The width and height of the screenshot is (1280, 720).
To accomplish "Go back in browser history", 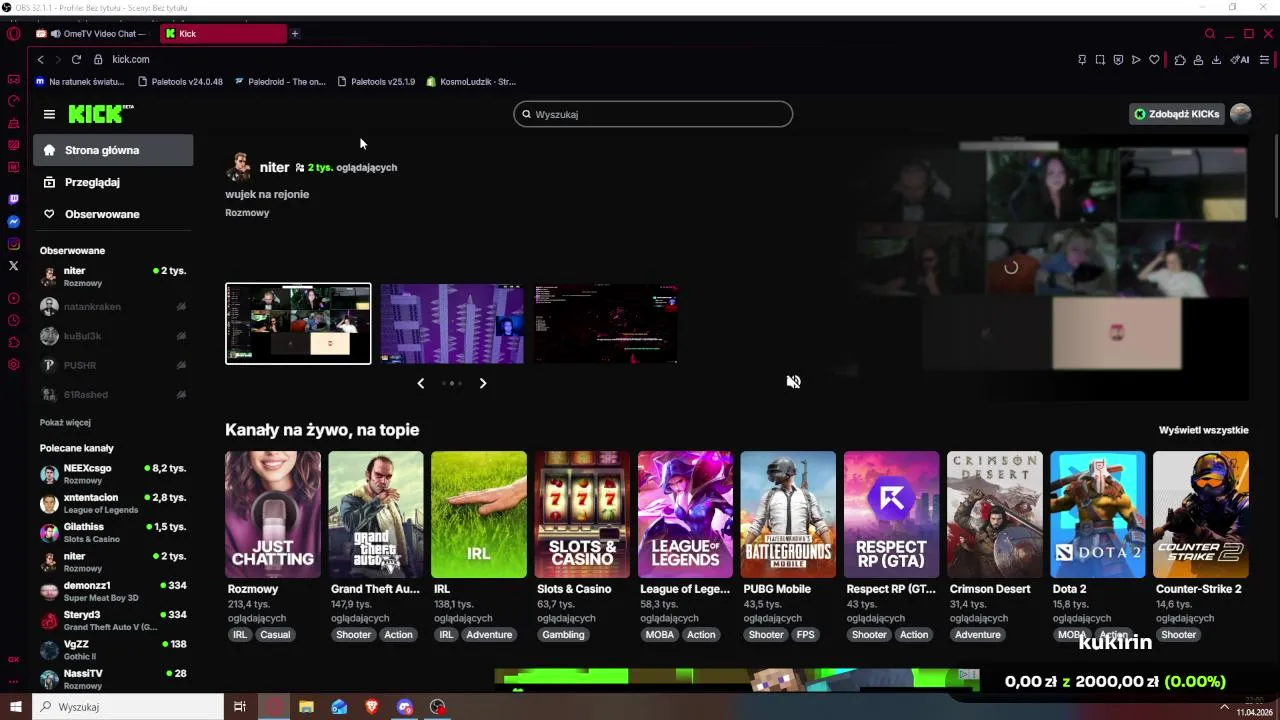I will click(x=40, y=59).
